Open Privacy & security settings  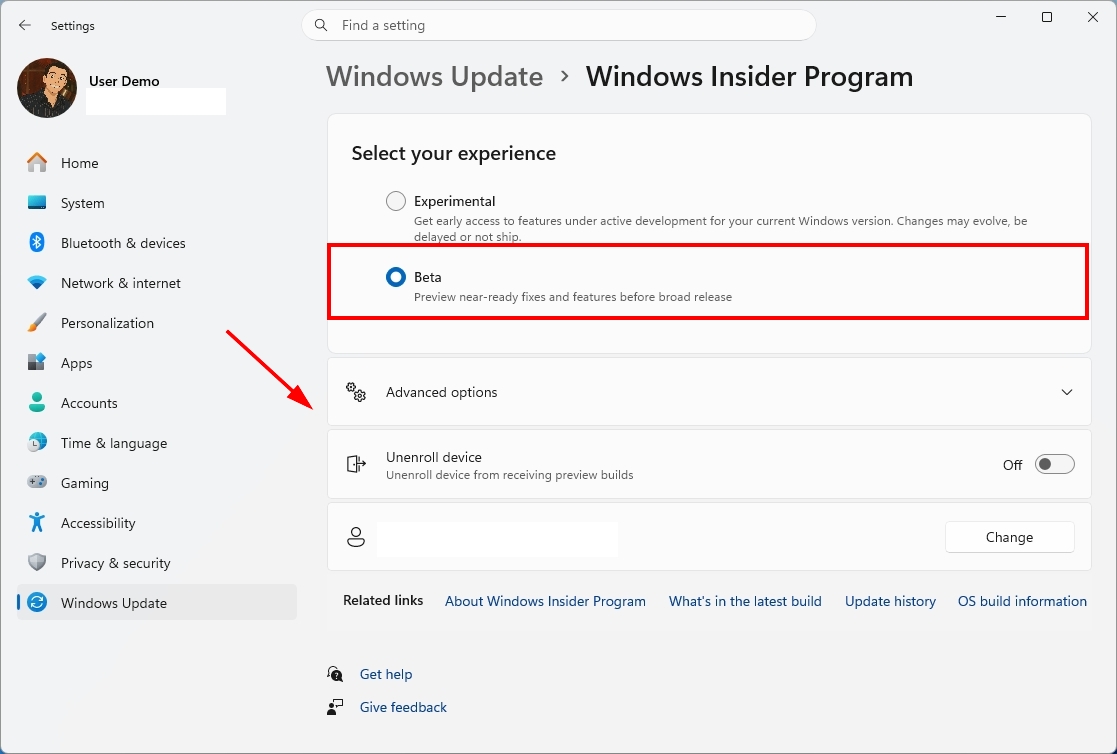pyautogui.click(x=157, y=562)
